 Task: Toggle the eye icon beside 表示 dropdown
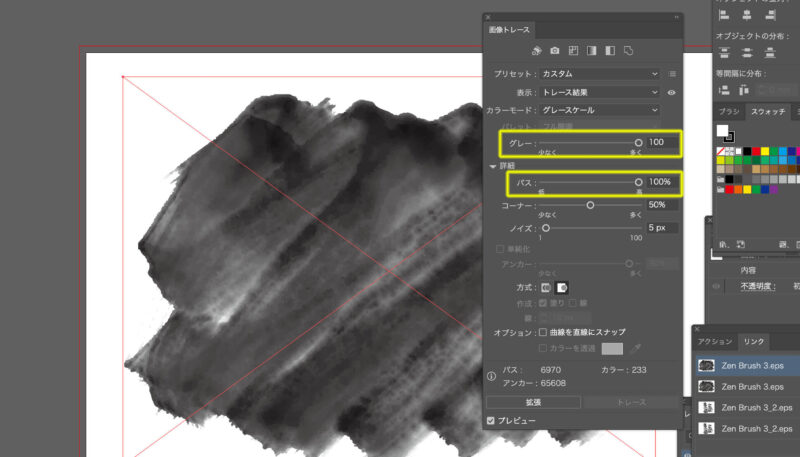click(x=672, y=92)
